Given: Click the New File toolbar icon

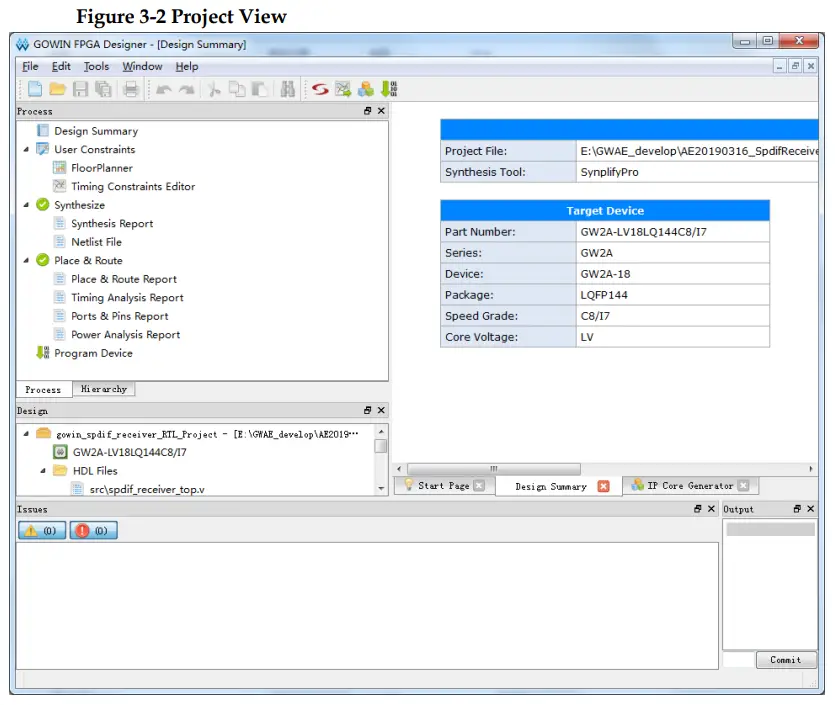Looking at the screenshot, I should point(35,89).
